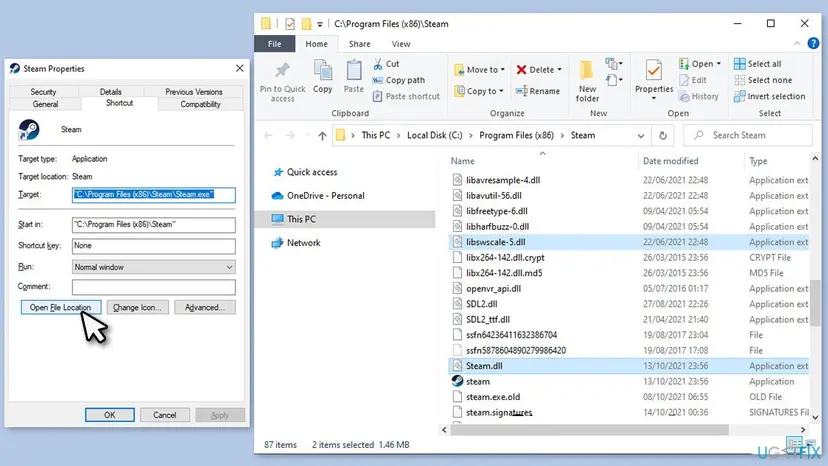This screenshot has height=466, width=828.
Task: Sort by Name column header
Action: 463,161
